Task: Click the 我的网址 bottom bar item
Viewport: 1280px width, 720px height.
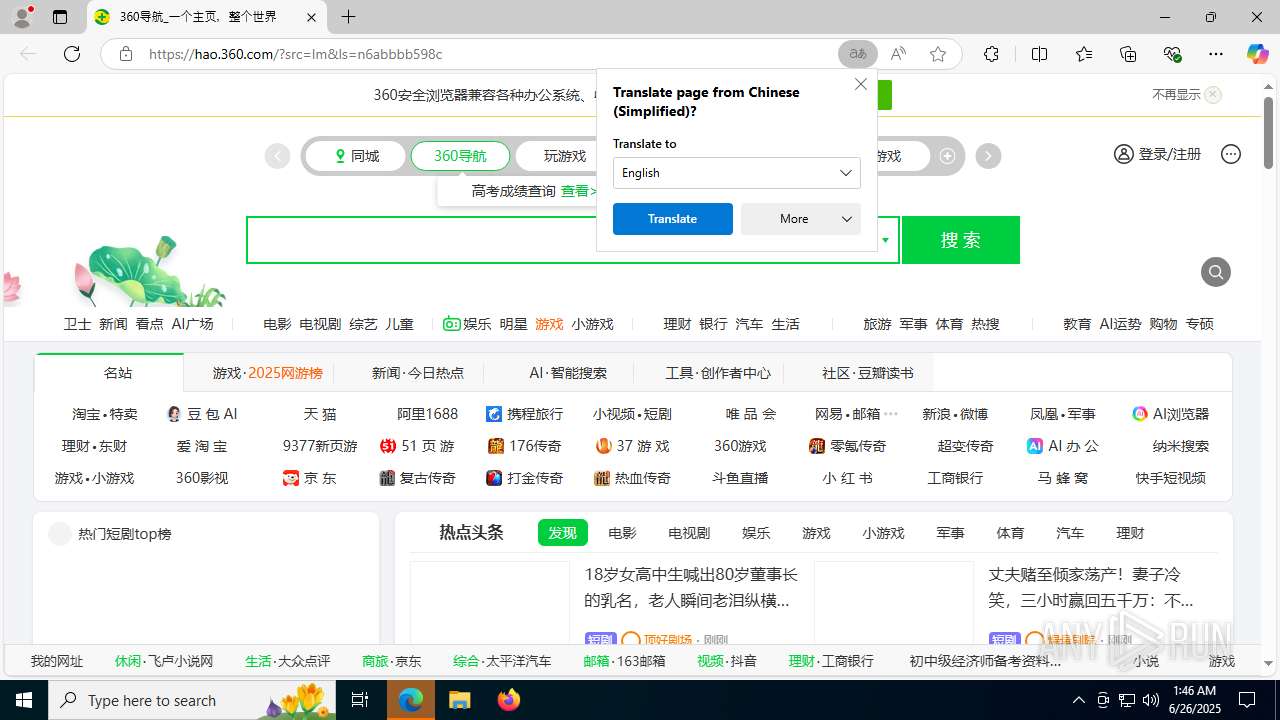Action: (57, 661)
